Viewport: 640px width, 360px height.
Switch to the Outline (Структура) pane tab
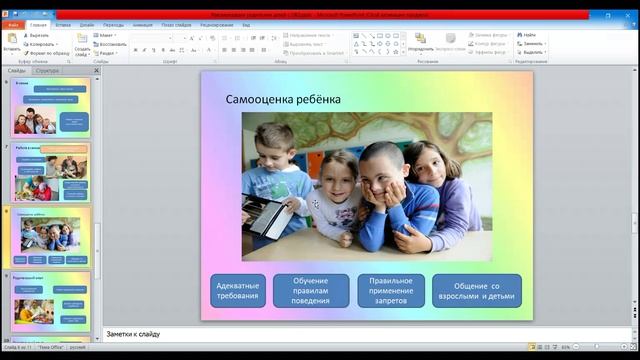coord(47,71)
